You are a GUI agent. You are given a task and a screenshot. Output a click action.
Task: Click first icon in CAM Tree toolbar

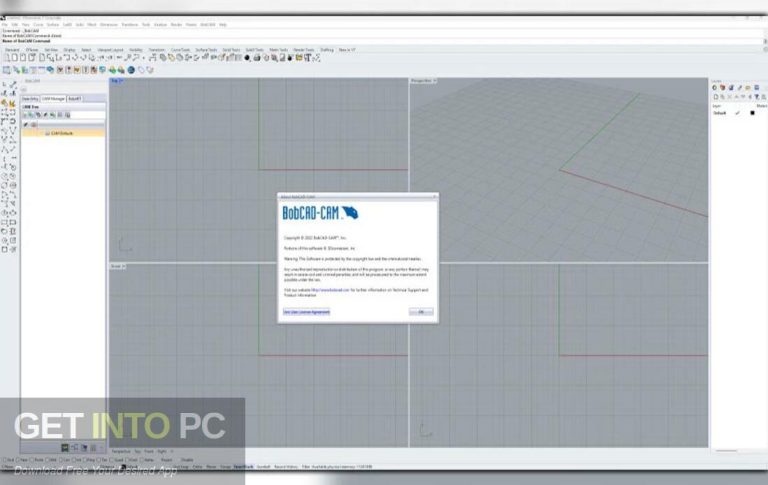click(26, 115)
